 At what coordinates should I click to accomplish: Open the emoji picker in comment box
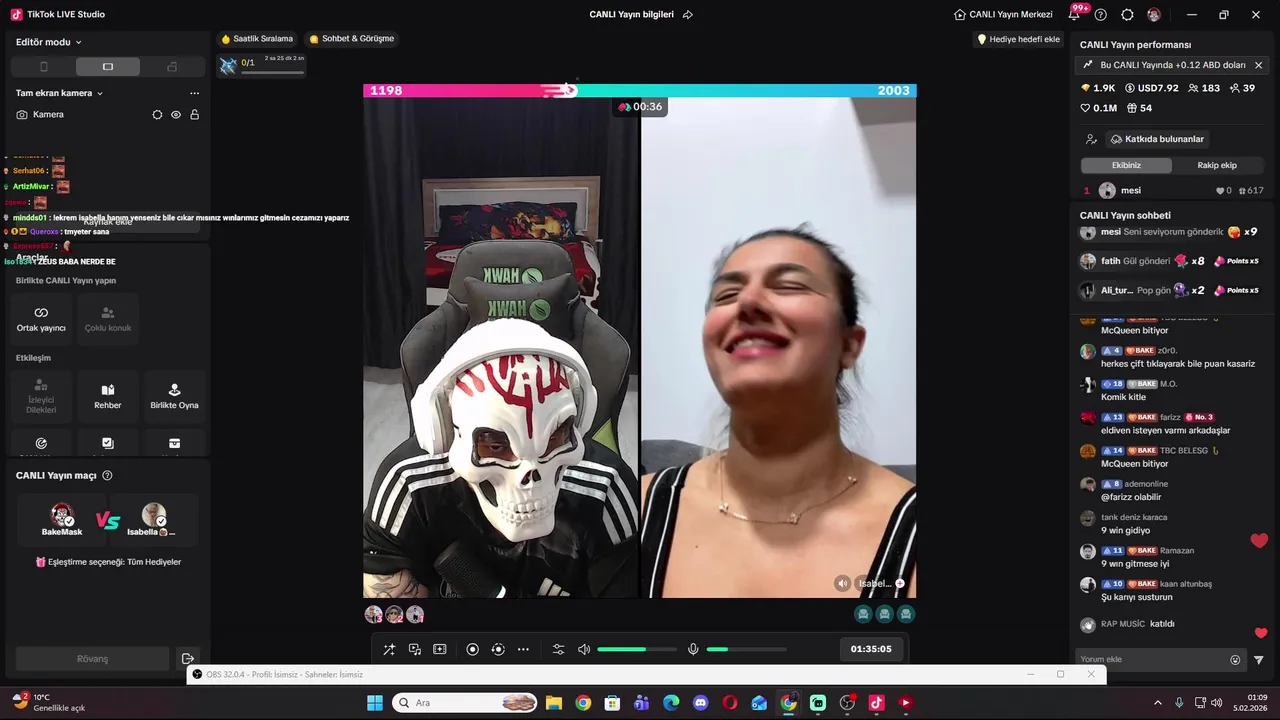click(1235, 660)
